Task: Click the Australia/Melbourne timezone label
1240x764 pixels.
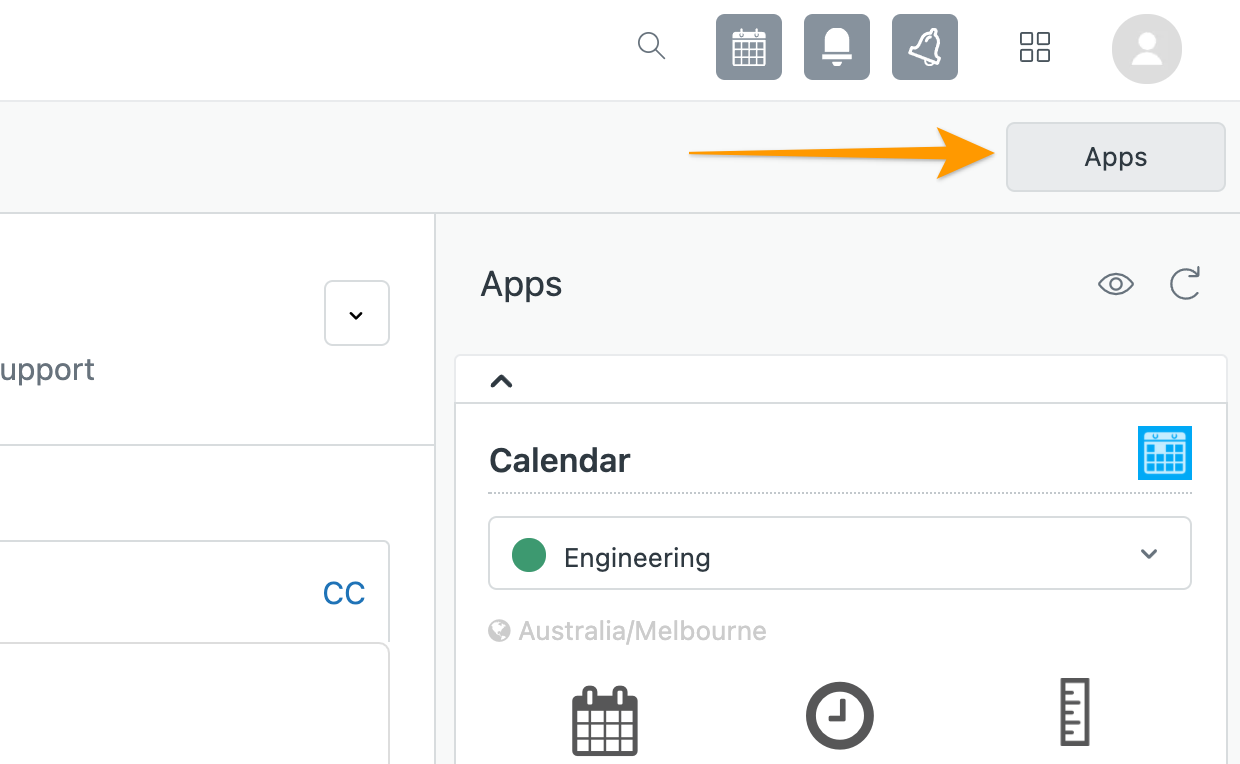Action: click(x=642, y=631)
